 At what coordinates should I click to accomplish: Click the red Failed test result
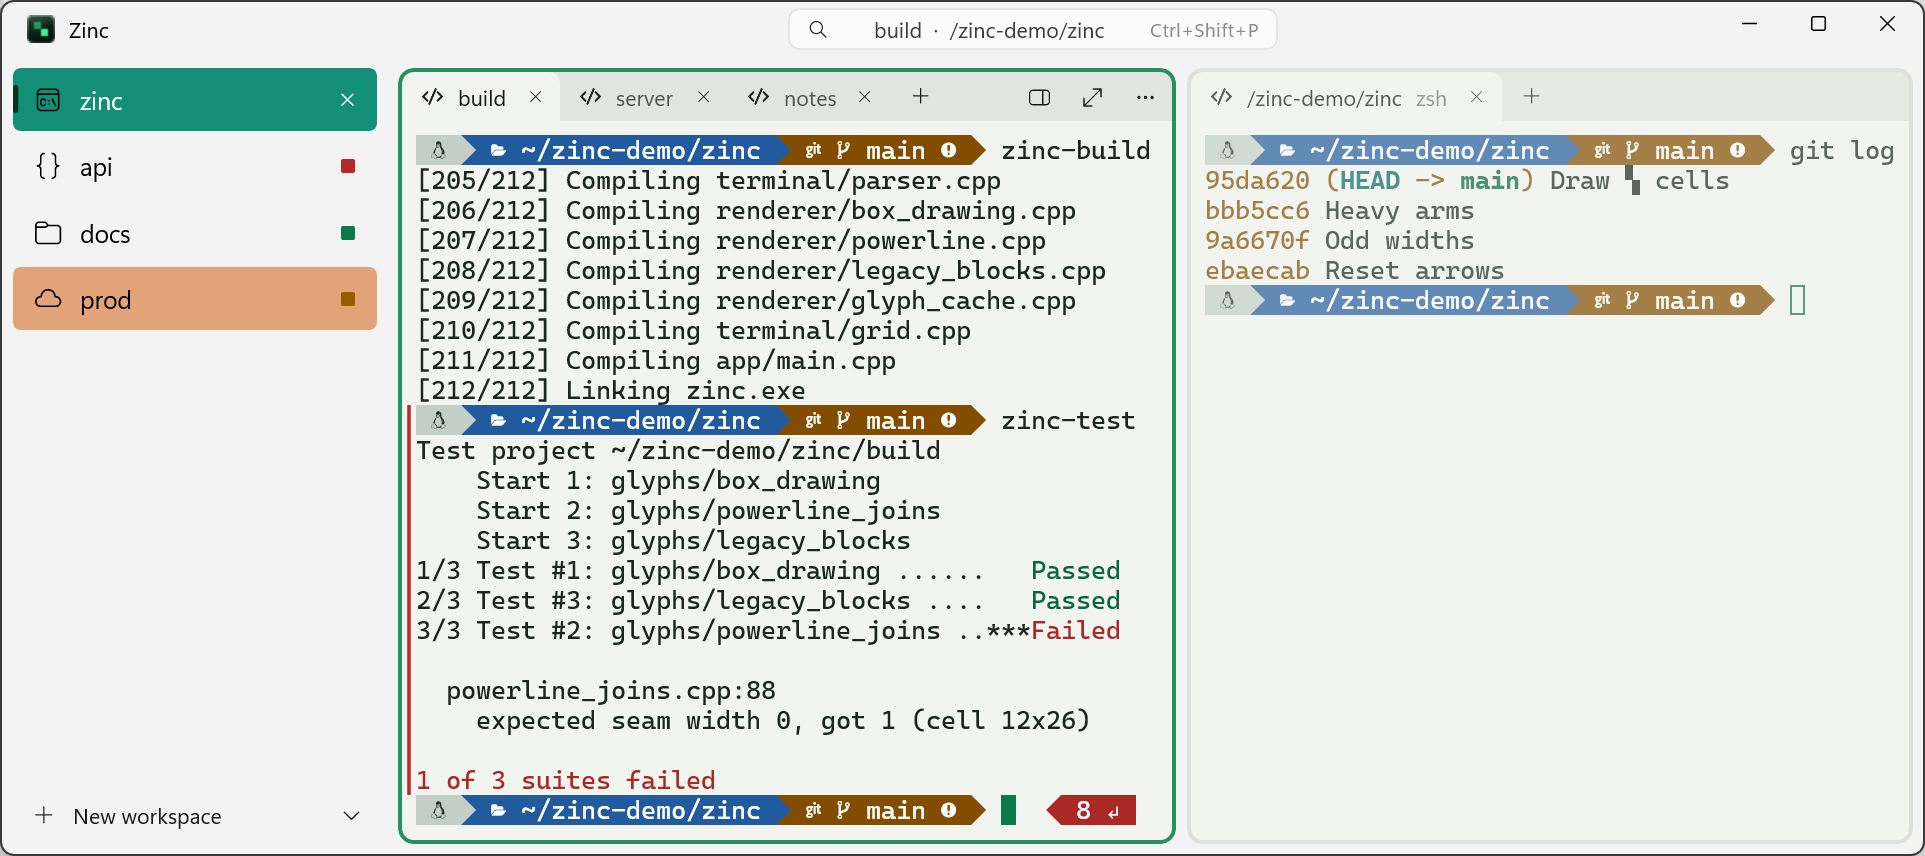tap(1075, 631)
